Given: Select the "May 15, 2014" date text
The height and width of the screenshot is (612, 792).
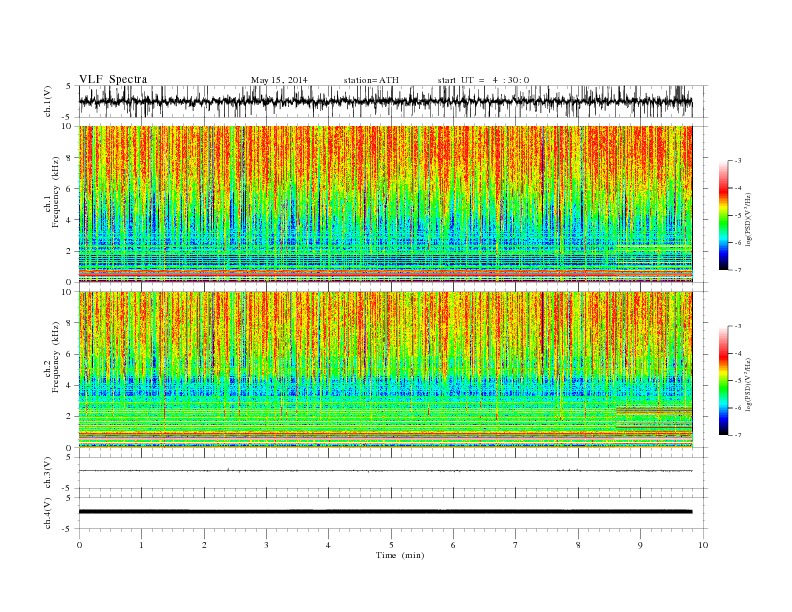Looking at the screenshot, I should click(x=279, y=80).
